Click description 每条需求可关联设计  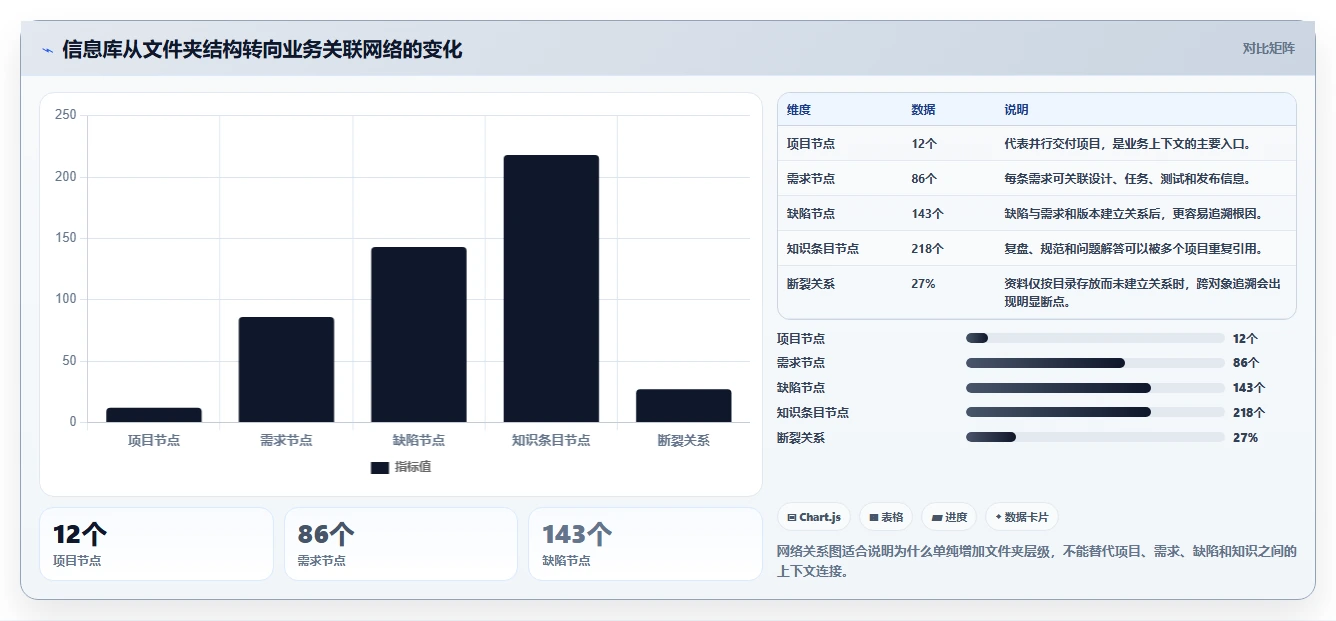point(1128,179)
